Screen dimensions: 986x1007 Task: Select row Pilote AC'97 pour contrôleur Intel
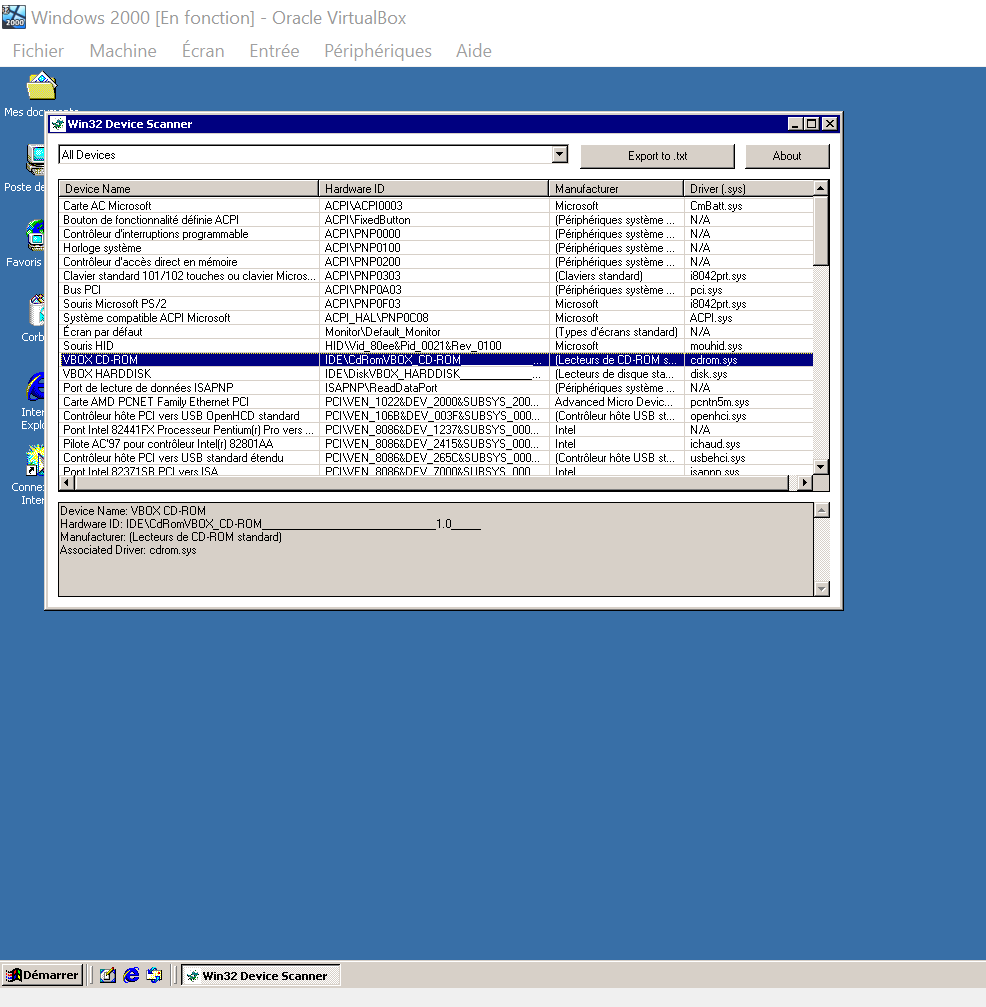(436, 444)
